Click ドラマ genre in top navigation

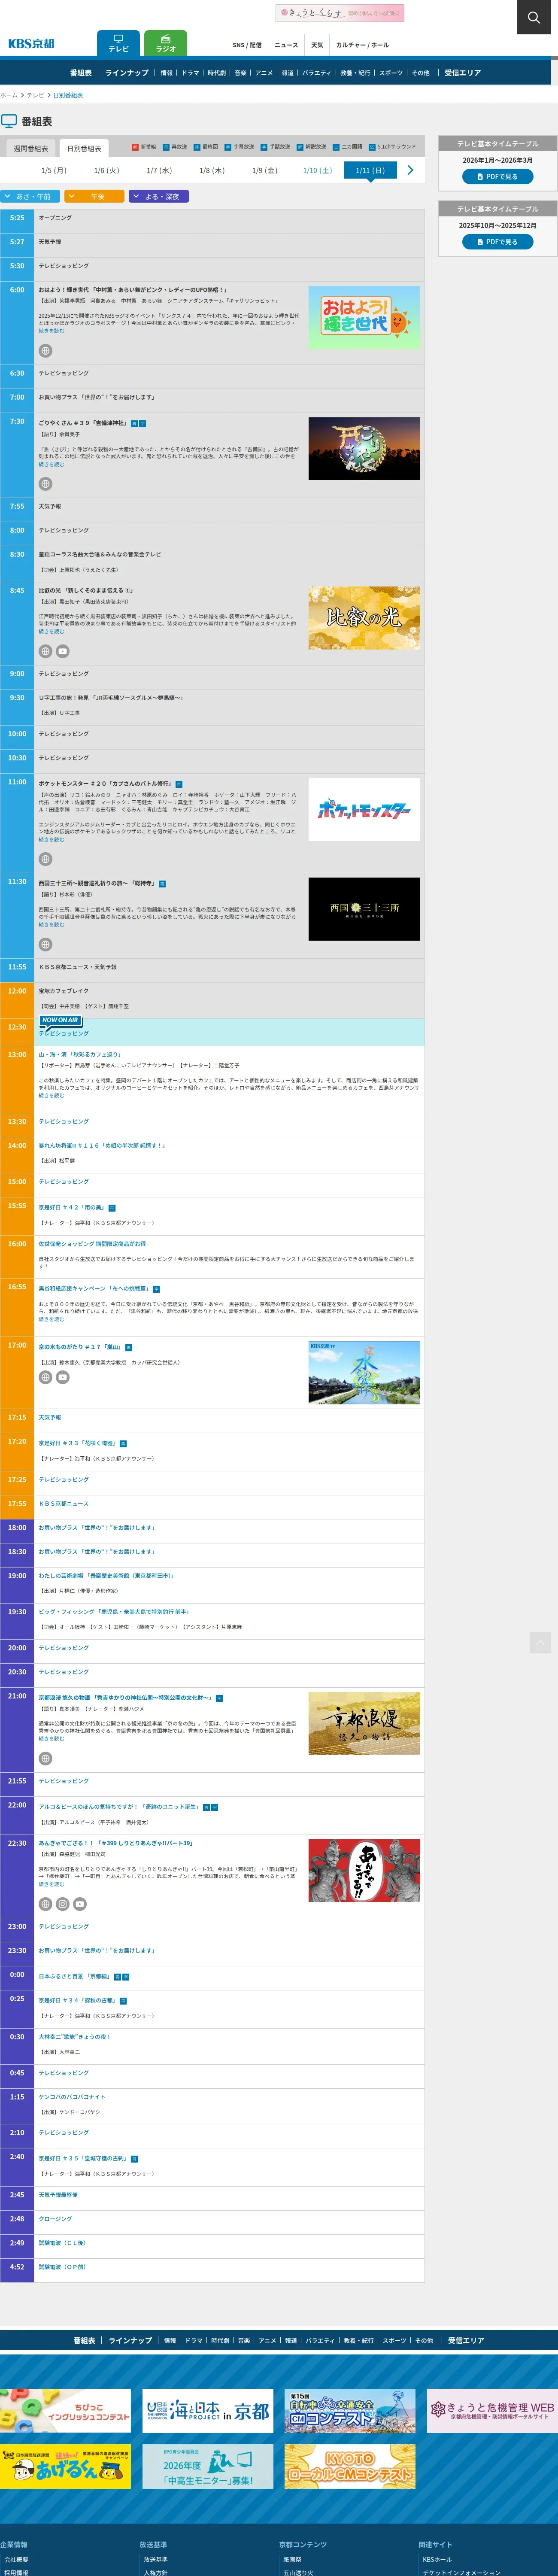[190, 73]
